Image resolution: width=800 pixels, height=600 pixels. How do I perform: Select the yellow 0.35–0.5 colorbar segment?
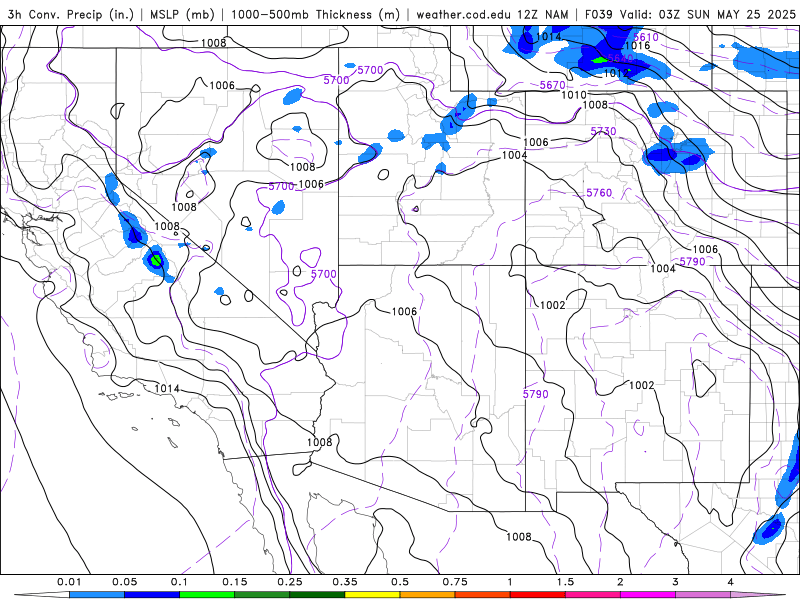pyautogui.click(x=372, y=595)
